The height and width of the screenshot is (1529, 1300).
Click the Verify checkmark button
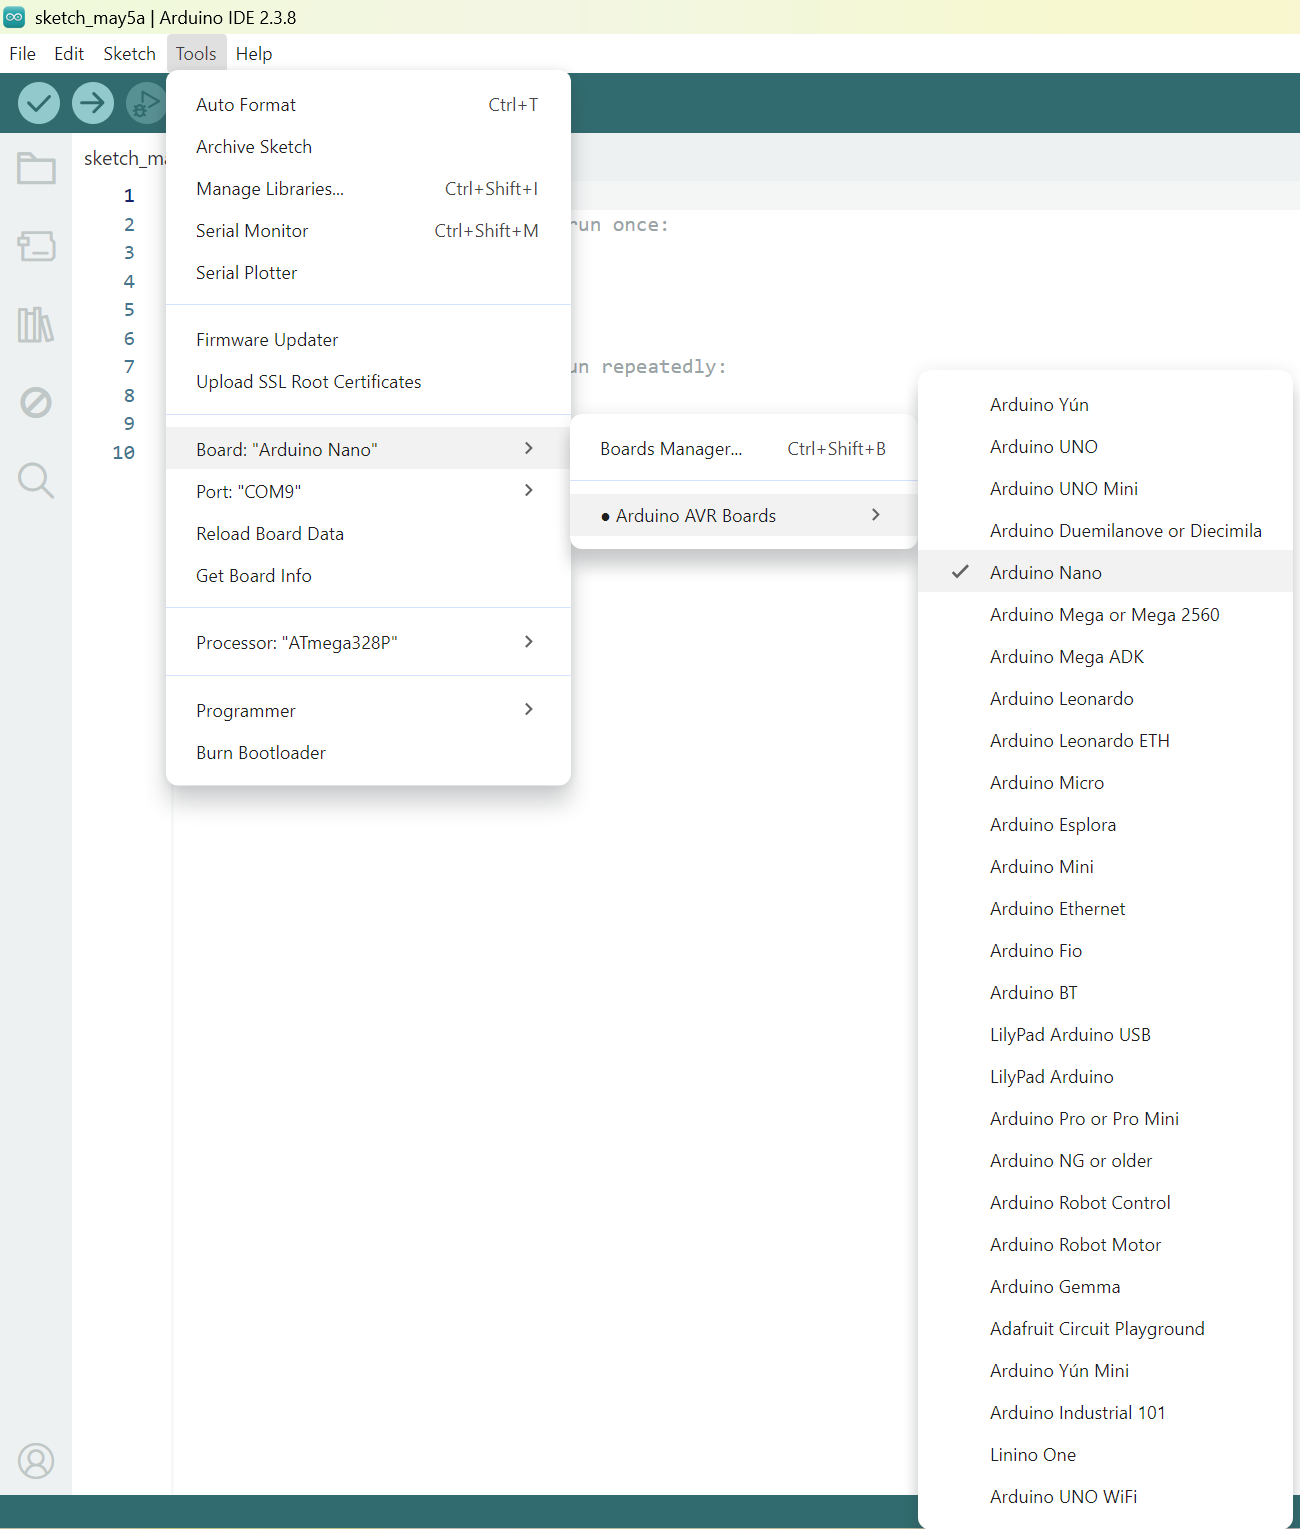39,103
